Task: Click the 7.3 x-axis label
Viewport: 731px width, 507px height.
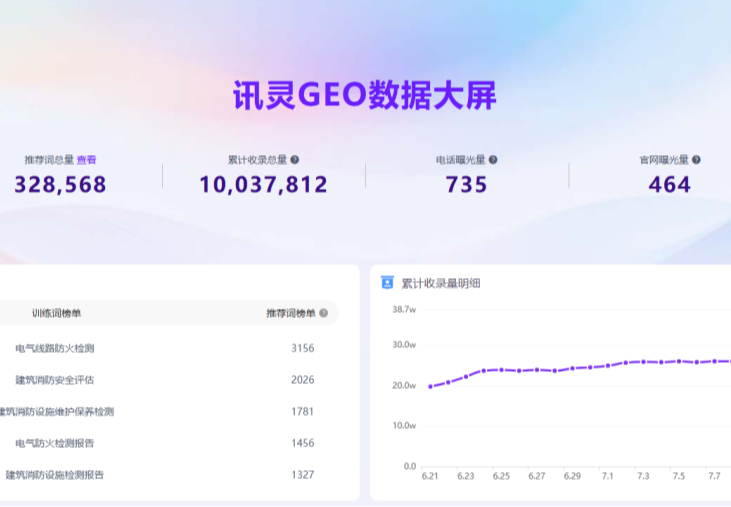Action: tap(643, 476)
